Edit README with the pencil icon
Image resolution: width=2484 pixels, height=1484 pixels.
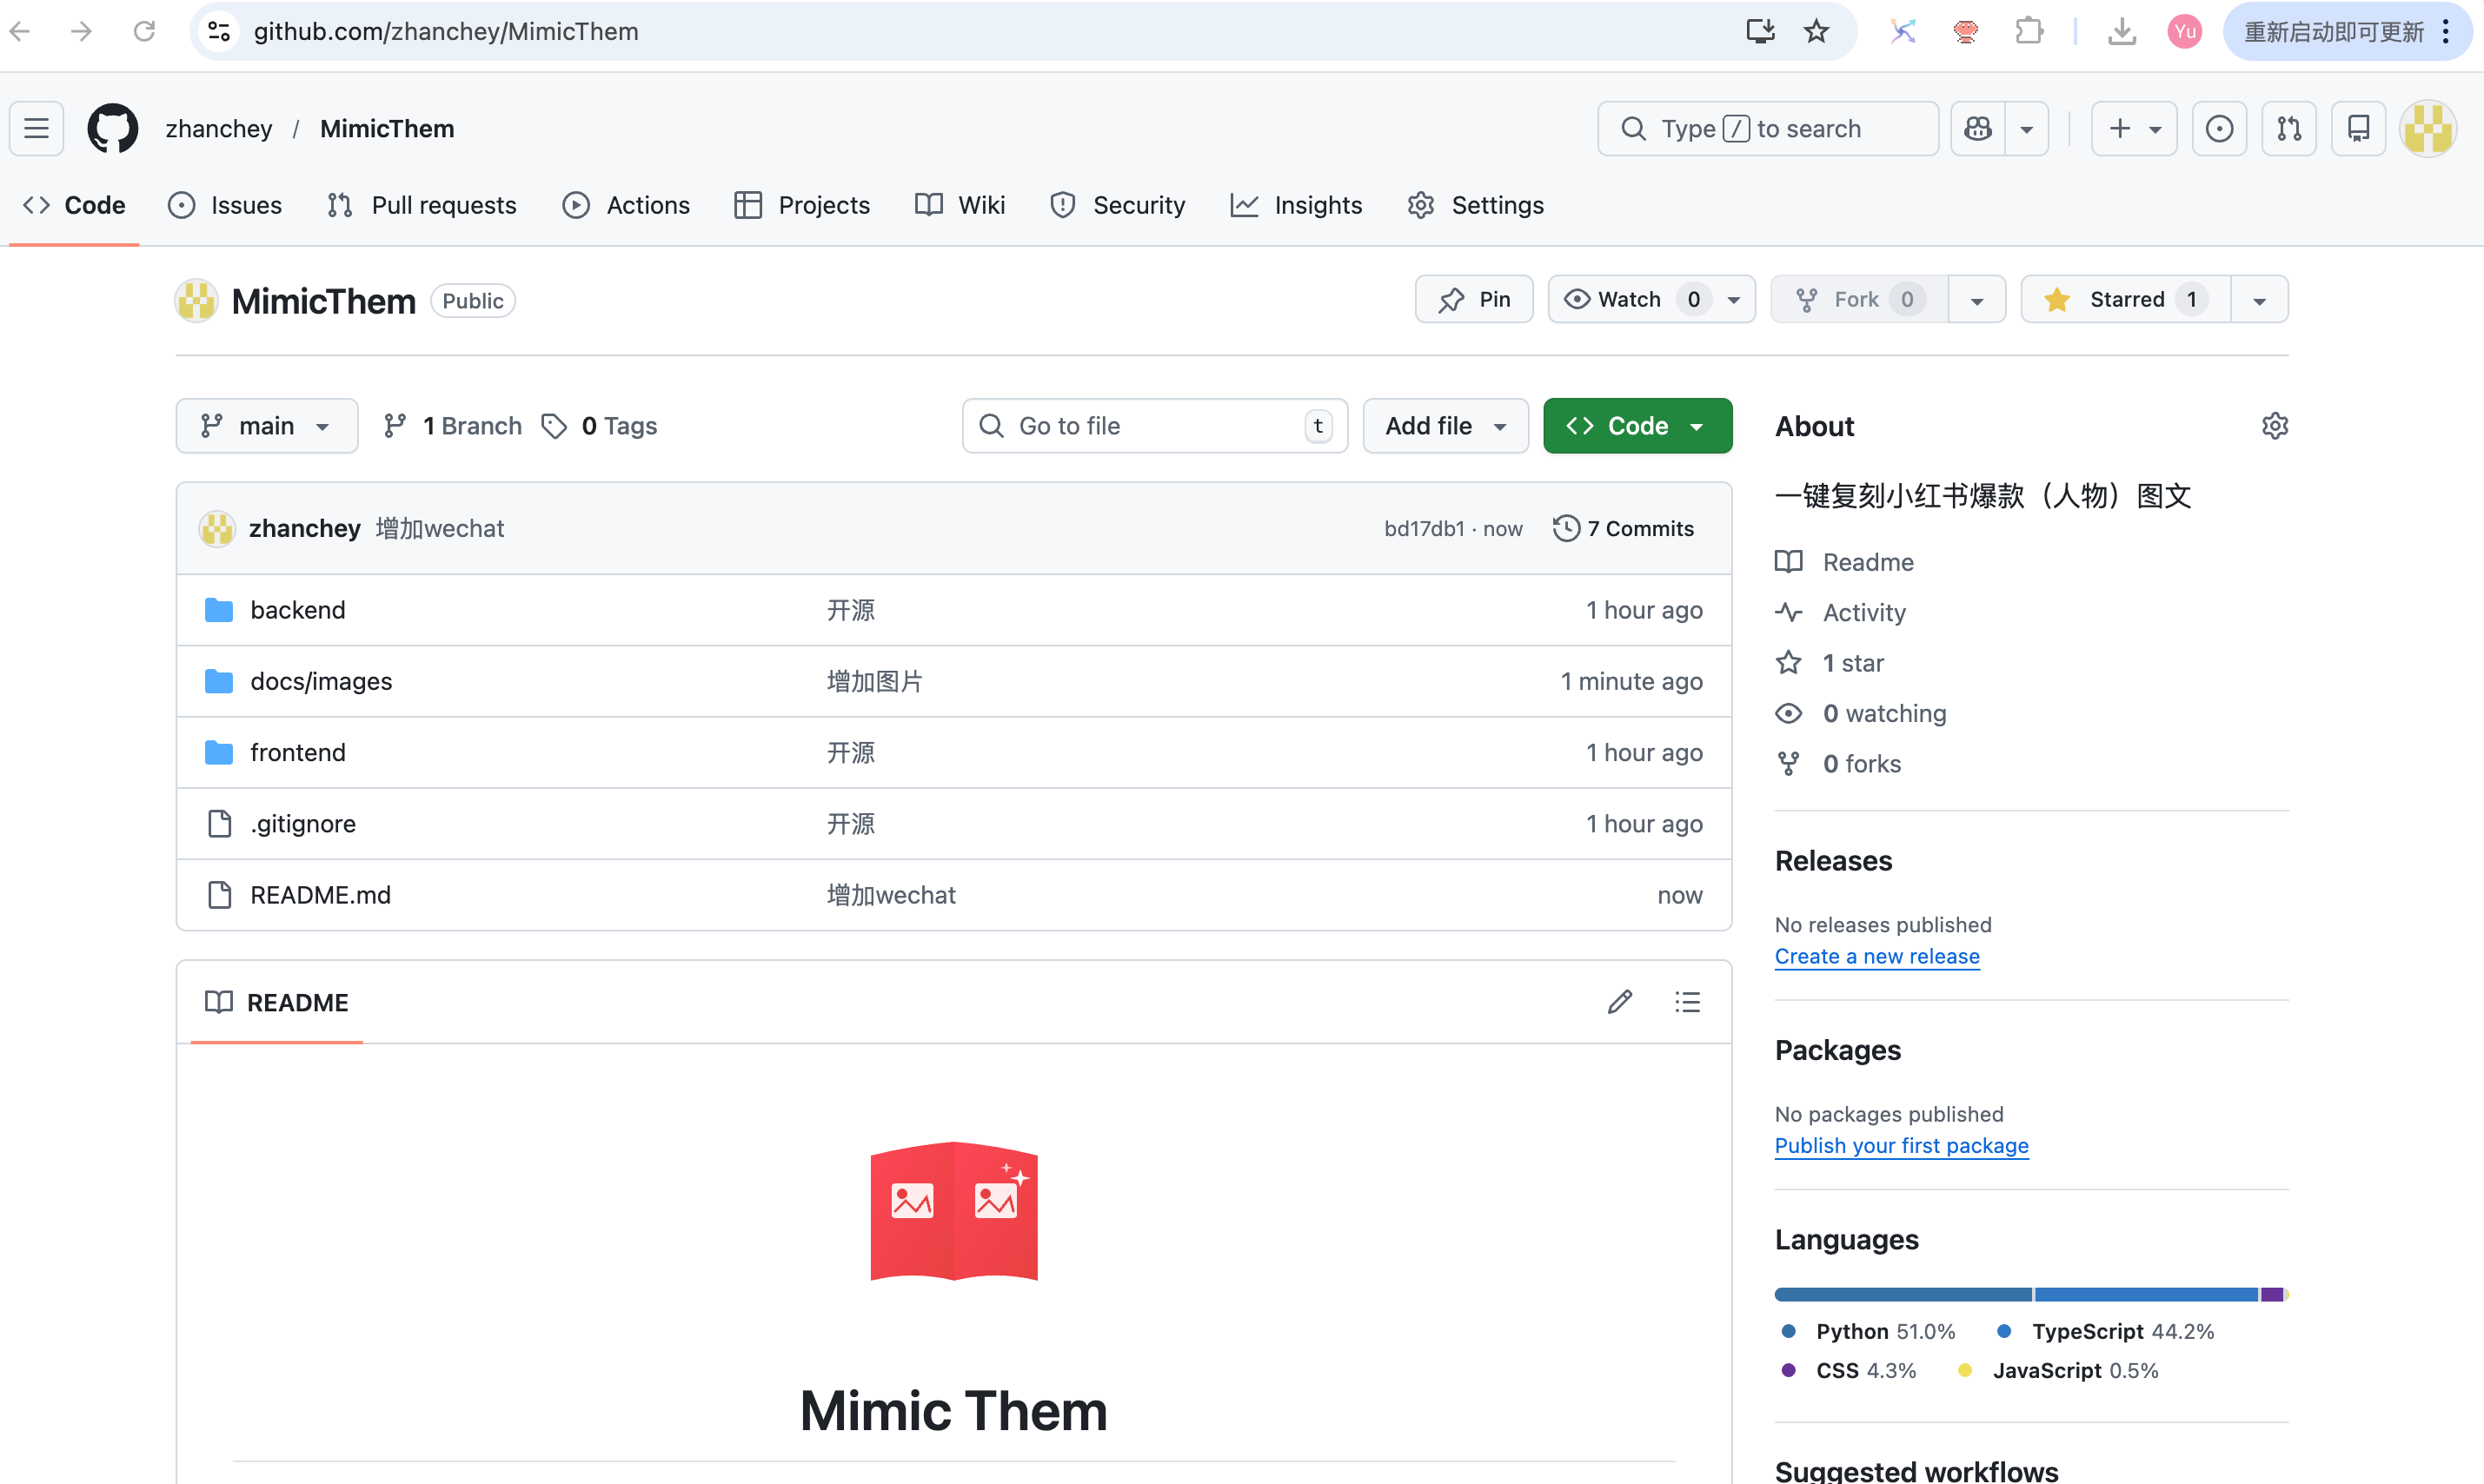tap(1620, 1002)
